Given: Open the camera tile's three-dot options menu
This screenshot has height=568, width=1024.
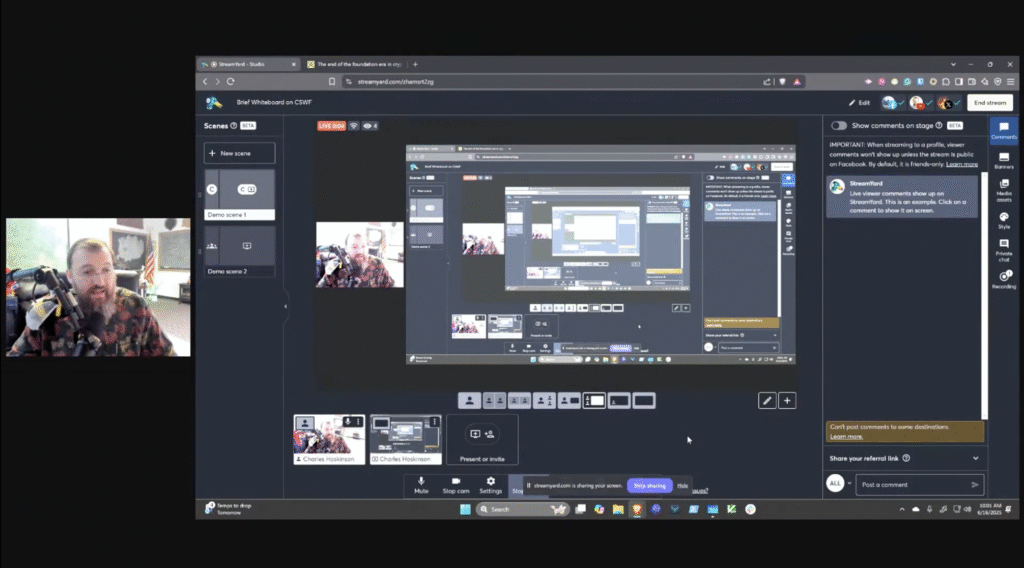Looking at the screenshot, I should pyautogui.click(x=358, y=422).
